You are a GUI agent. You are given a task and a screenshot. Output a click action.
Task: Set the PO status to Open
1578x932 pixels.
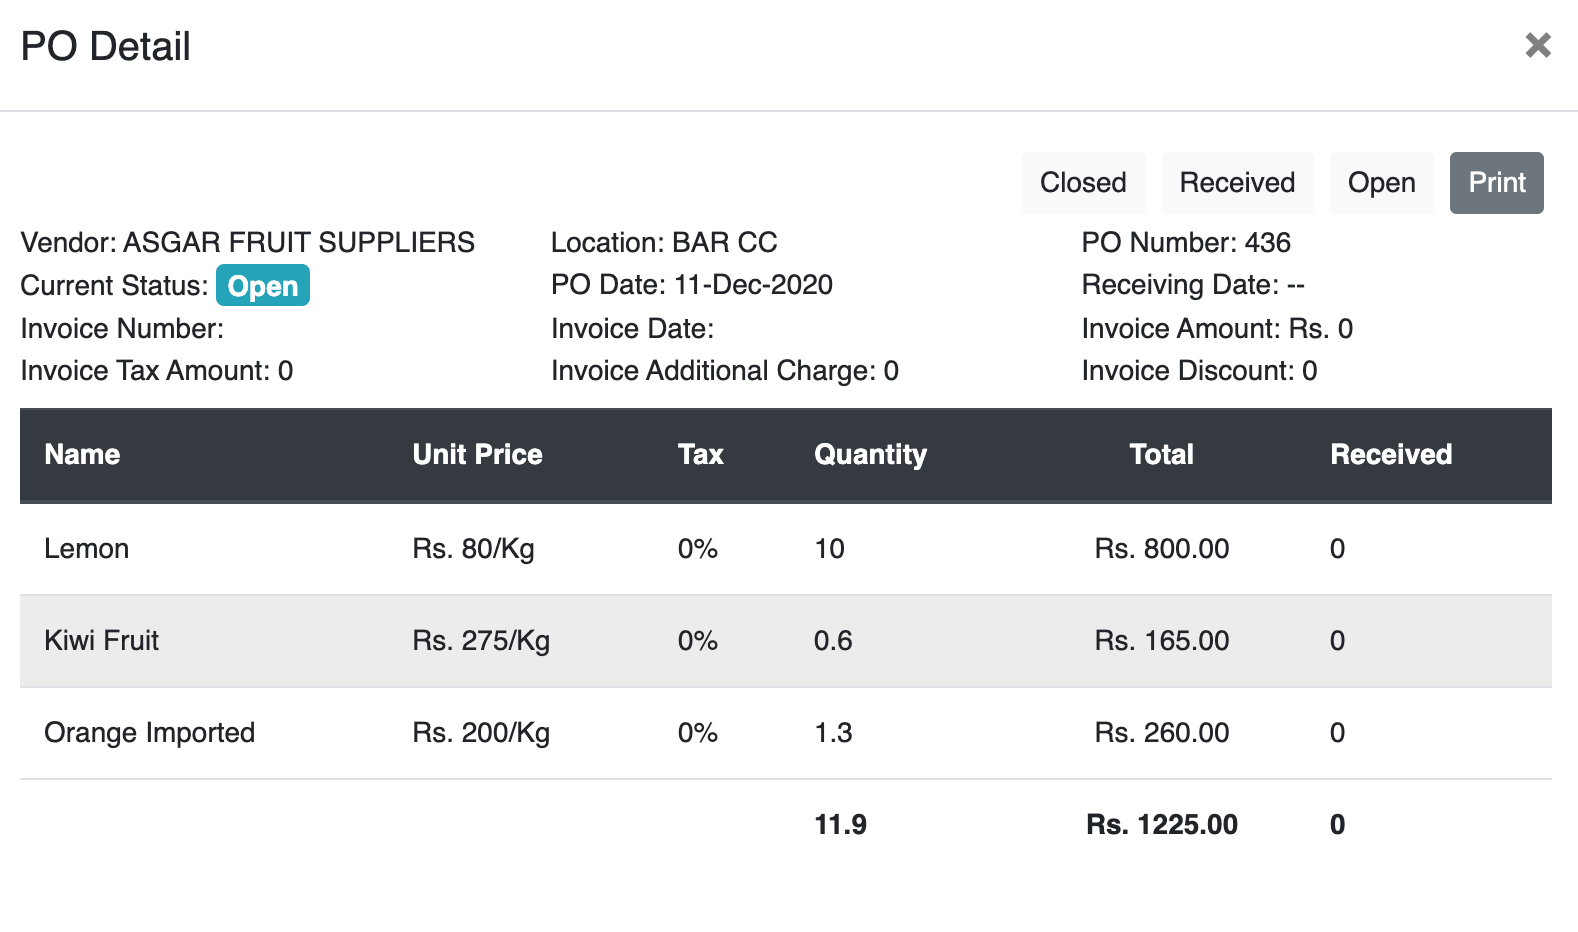point(1382,183)
